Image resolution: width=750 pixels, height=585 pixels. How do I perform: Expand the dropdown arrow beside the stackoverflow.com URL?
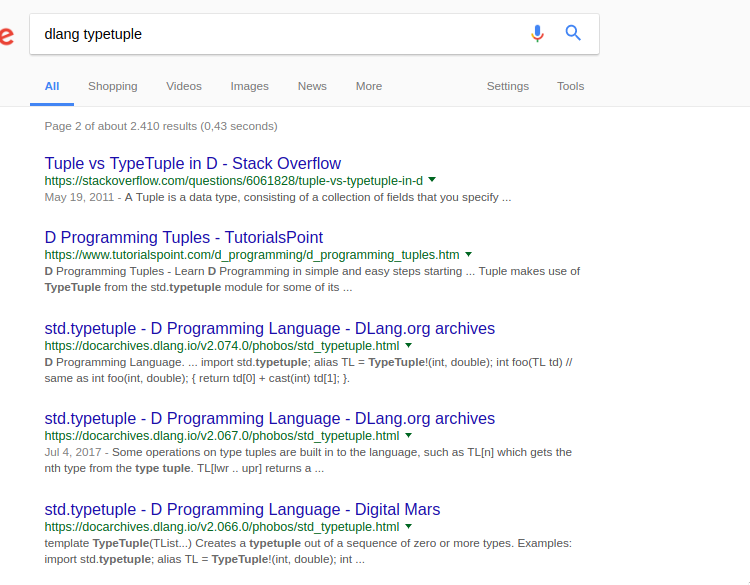coord(432,180)
